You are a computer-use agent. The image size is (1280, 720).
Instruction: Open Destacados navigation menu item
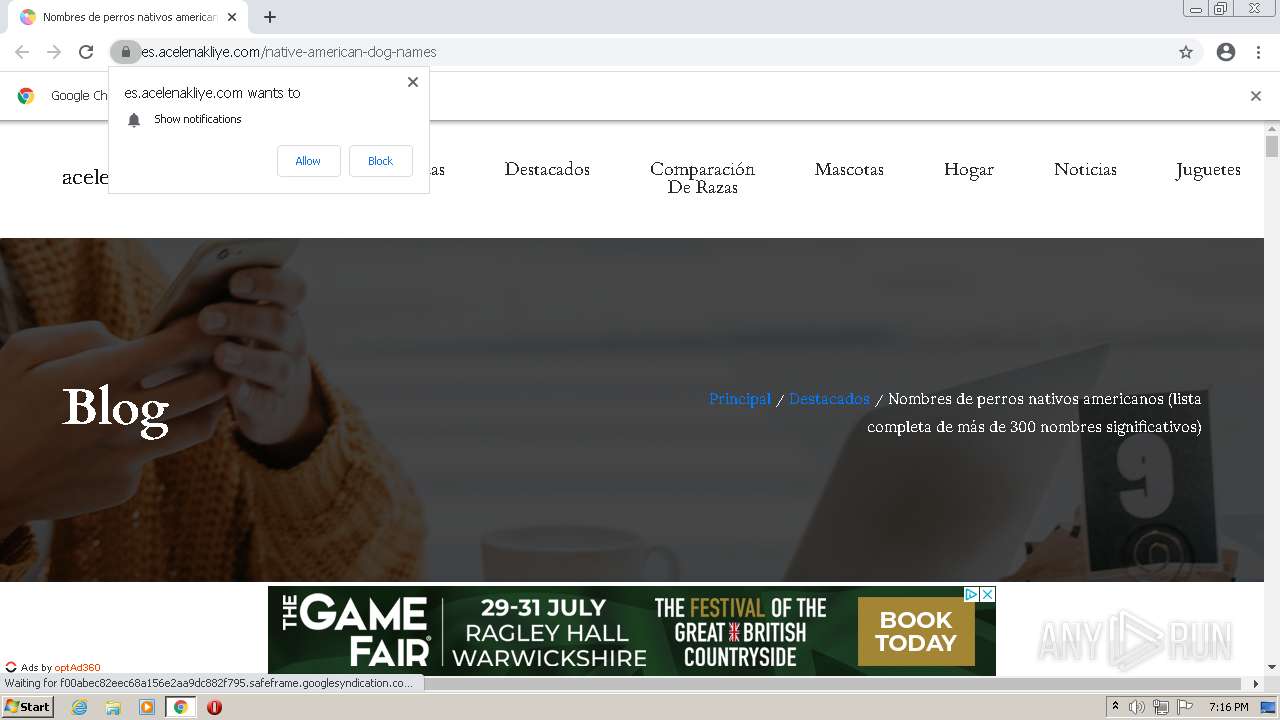click(x=547, y=169)
